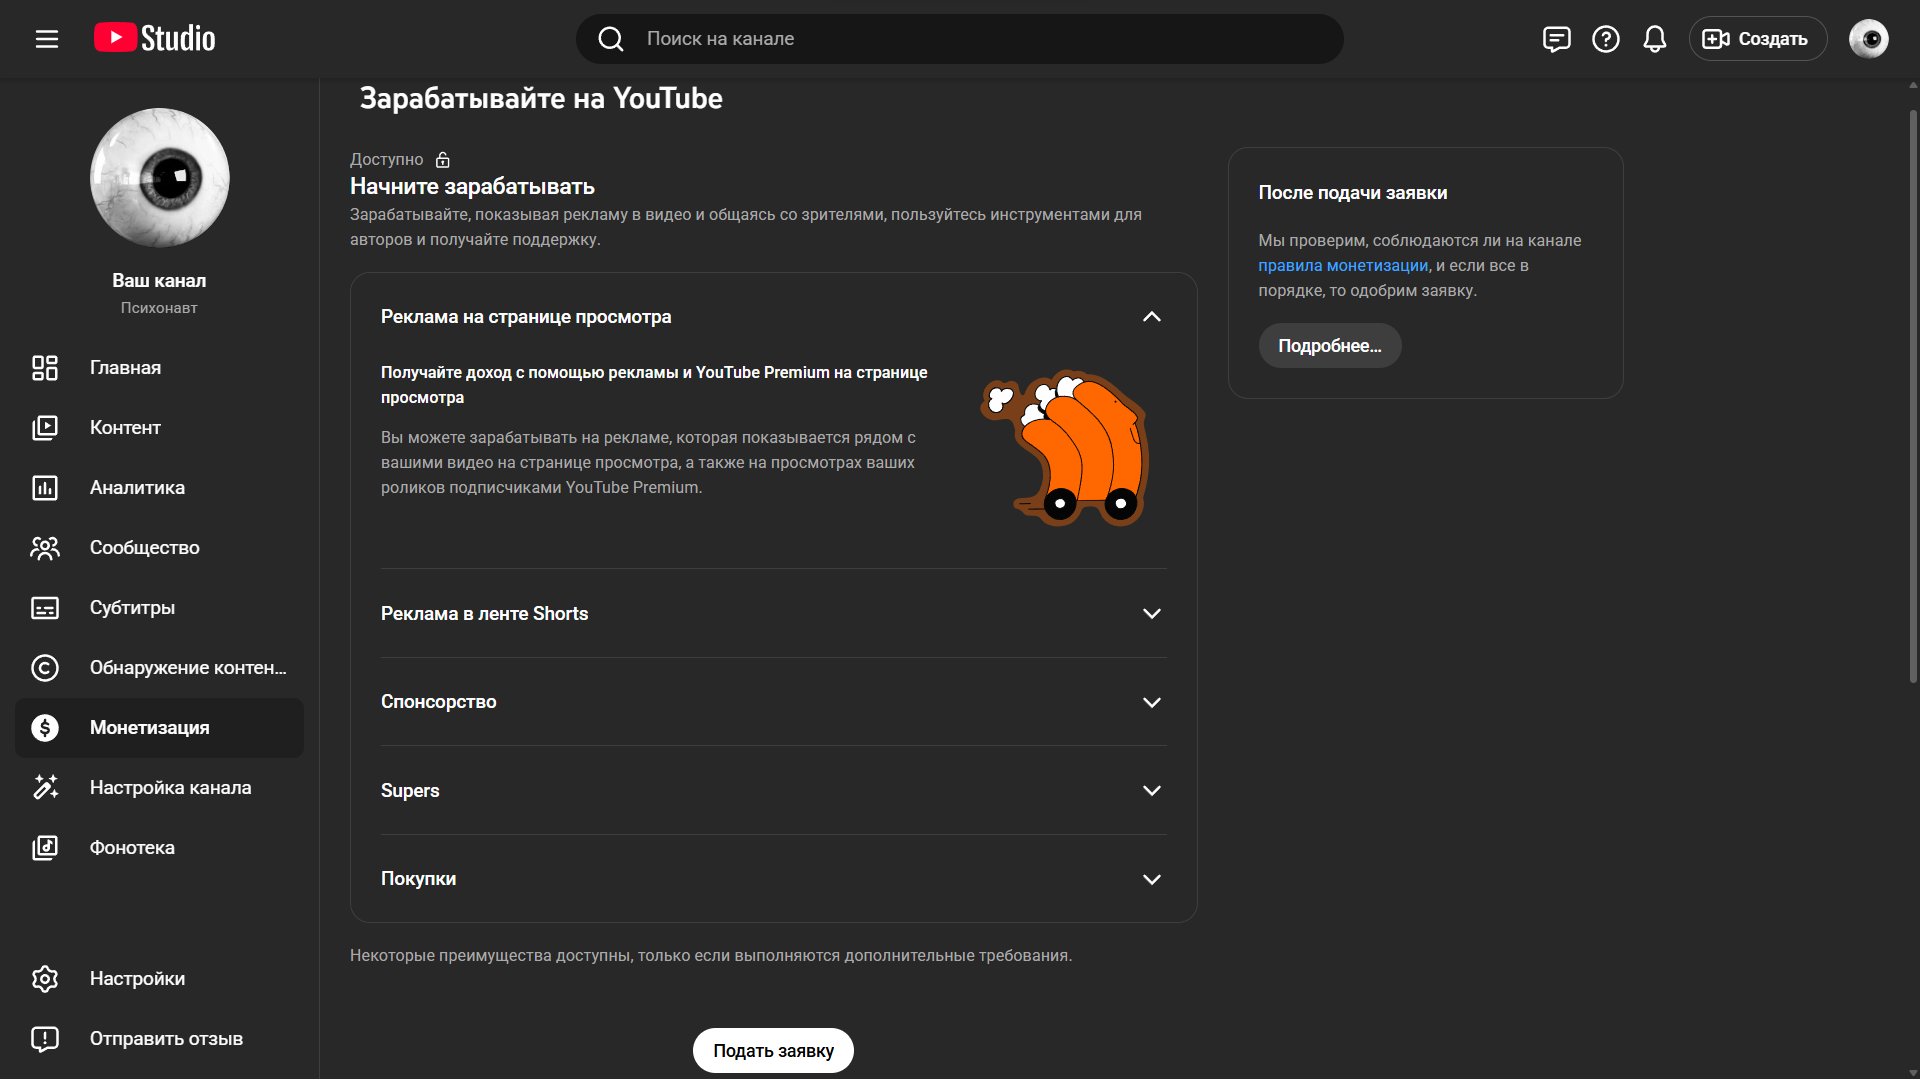Screen dimensions: 1920x1079
Task: Open the help question mark icon
Action: point(1606,39)
